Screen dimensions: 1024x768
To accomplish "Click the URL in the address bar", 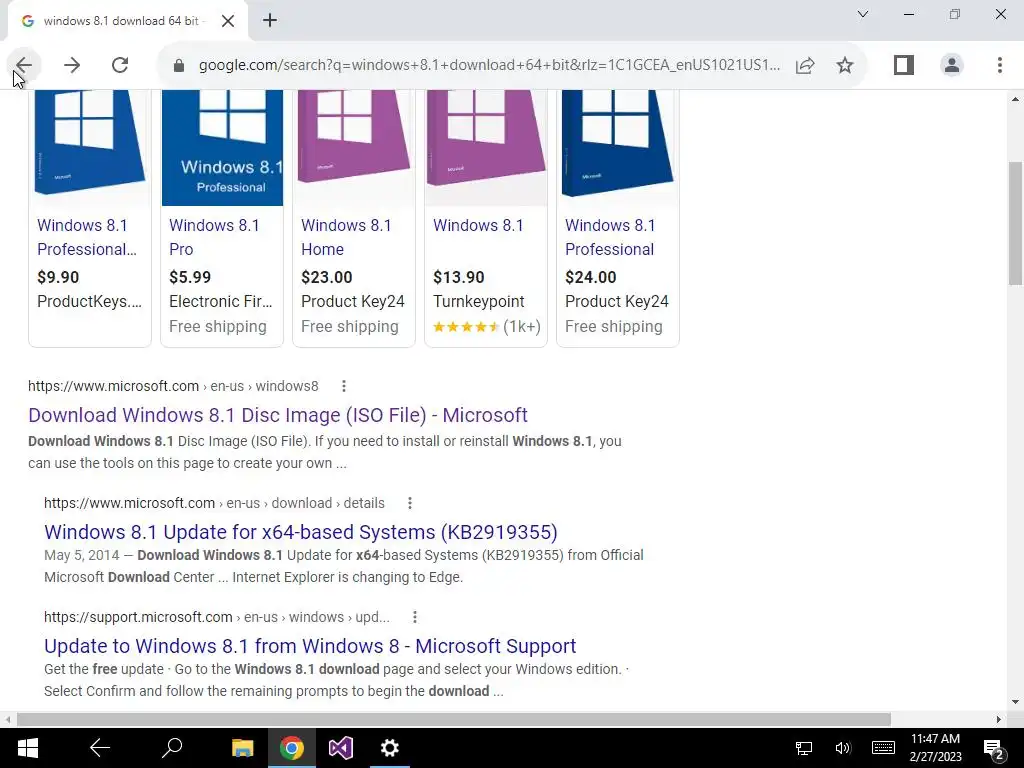I will click(489, 65).
